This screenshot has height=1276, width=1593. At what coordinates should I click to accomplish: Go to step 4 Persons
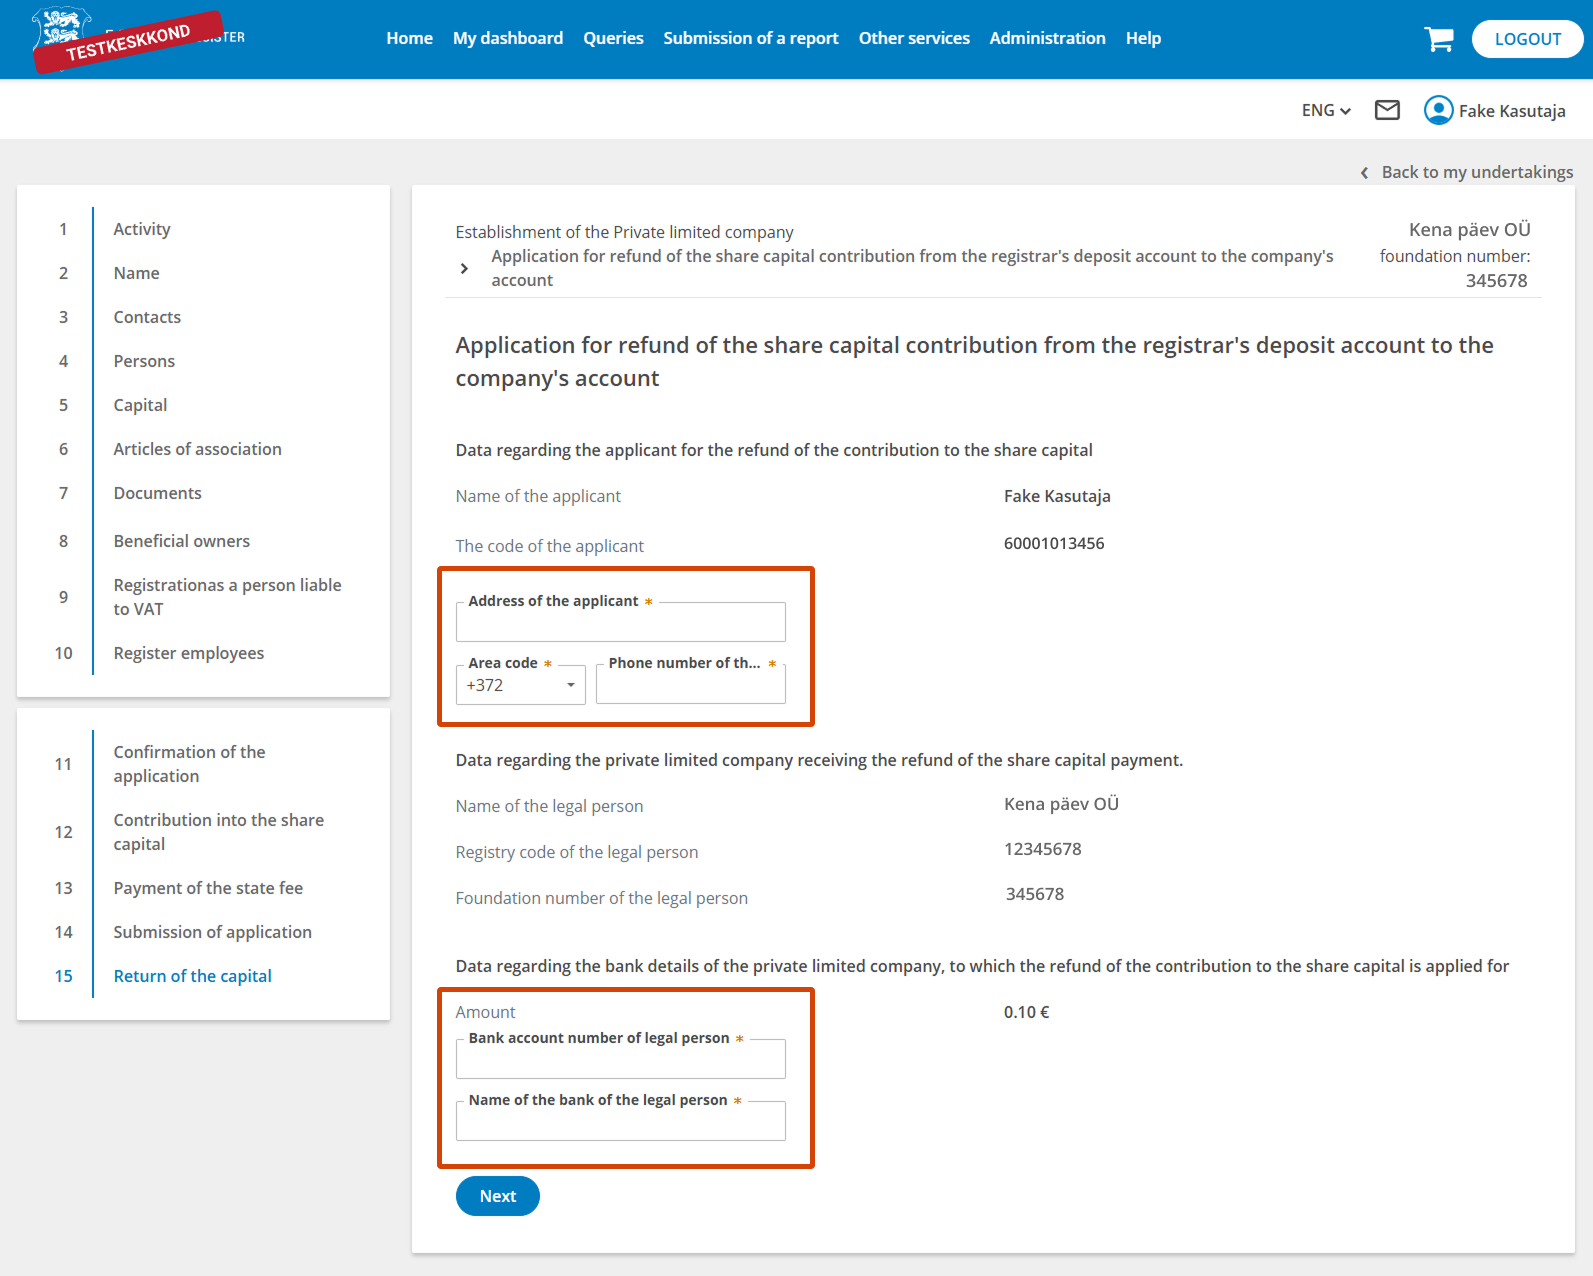144,361
